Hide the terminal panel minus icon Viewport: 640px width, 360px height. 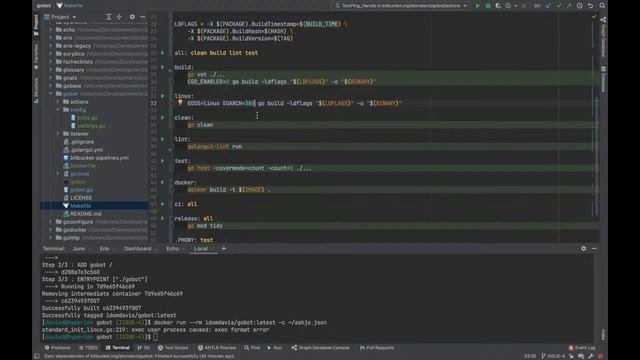[x=594, y=248]
